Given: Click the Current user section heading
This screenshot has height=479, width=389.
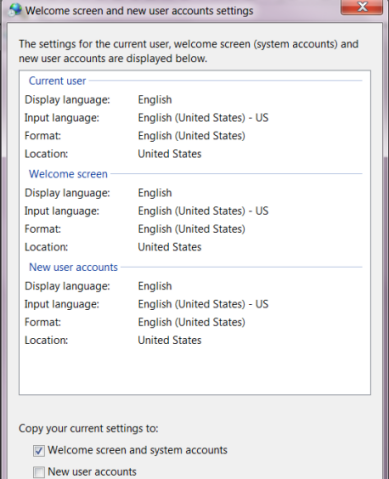Looking at the screenshot, I should pyautogui.click(x=57, y=81).
